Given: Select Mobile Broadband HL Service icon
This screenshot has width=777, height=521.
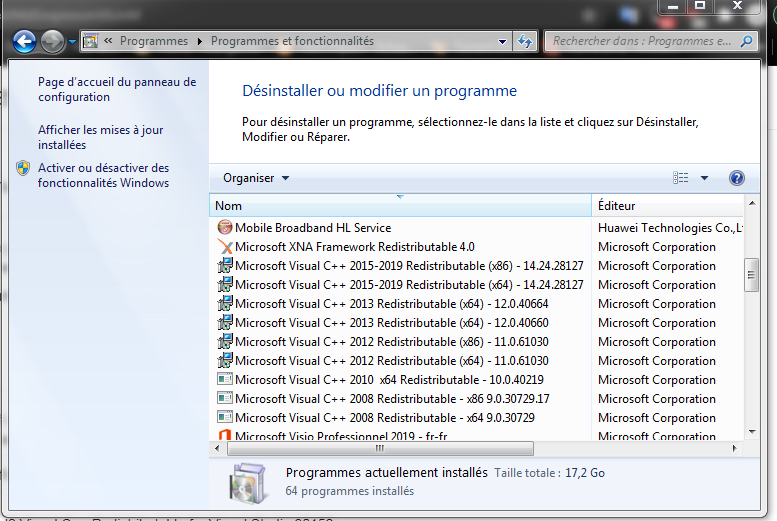Looking at the screenshot, I should click(225, 227).
